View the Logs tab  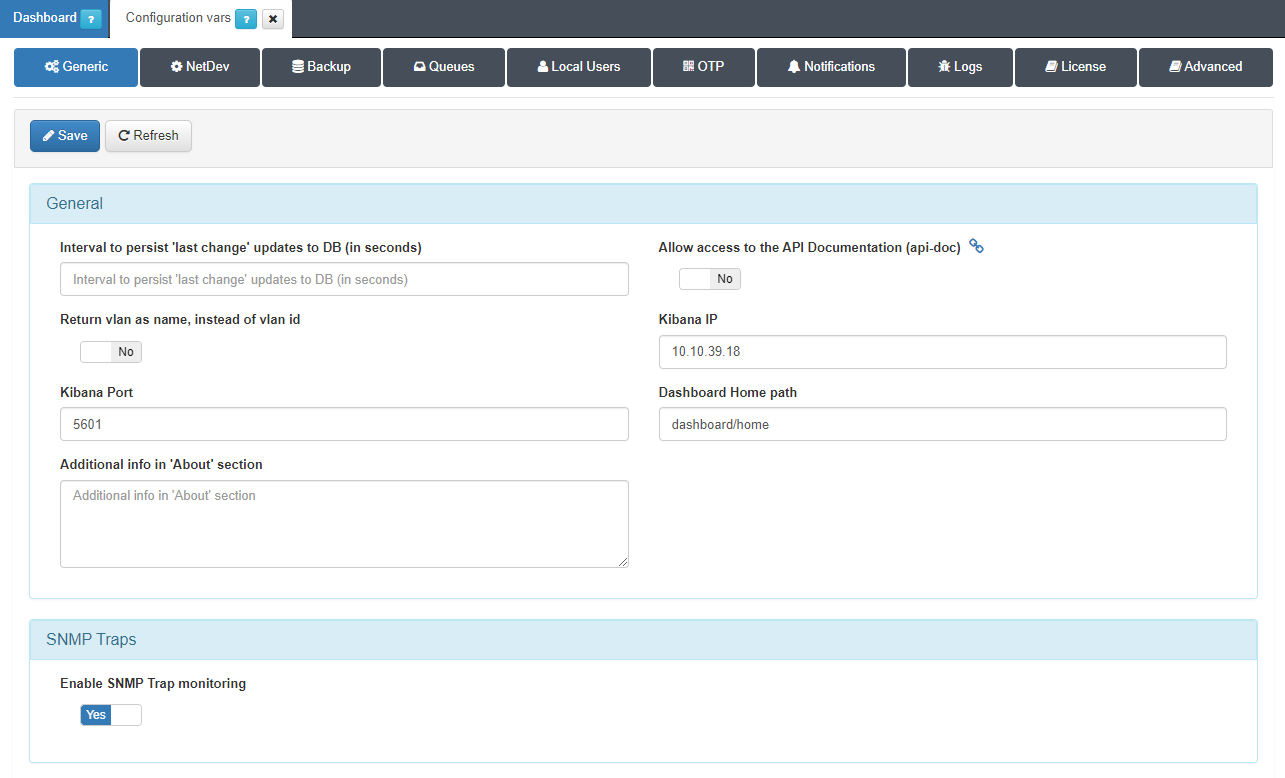(960, 67)
